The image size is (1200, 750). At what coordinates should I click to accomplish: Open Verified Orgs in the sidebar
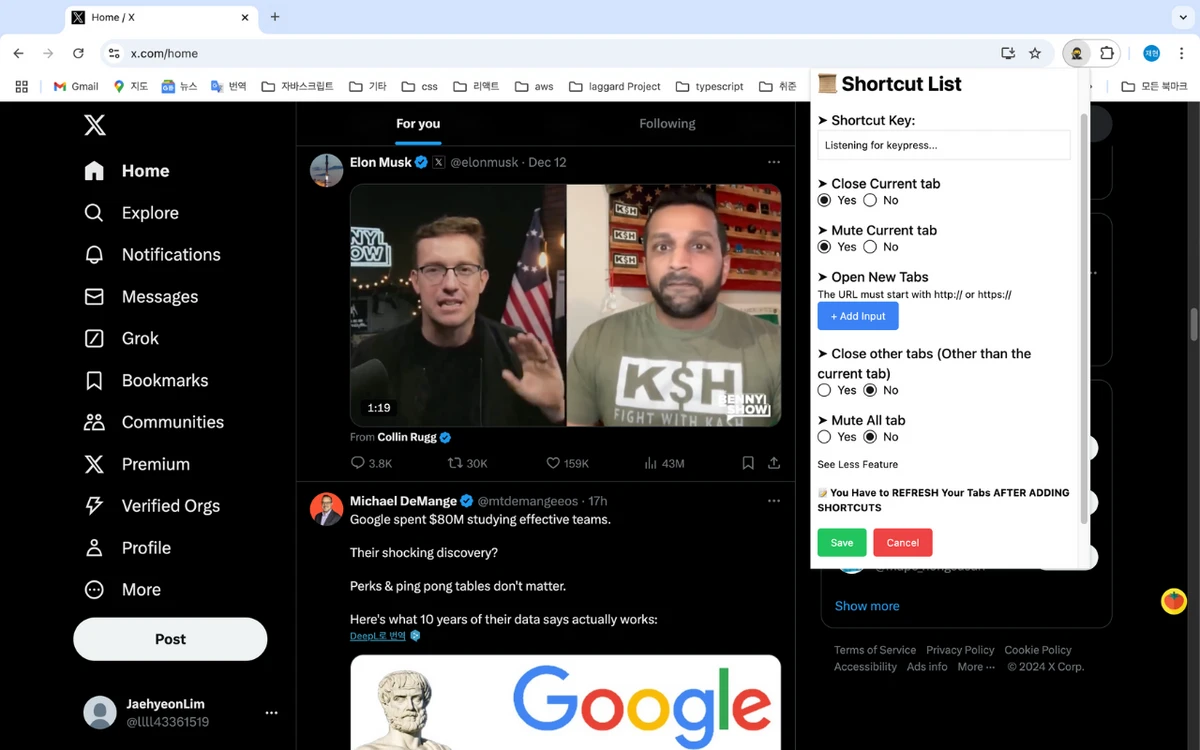tap(152, 507)
